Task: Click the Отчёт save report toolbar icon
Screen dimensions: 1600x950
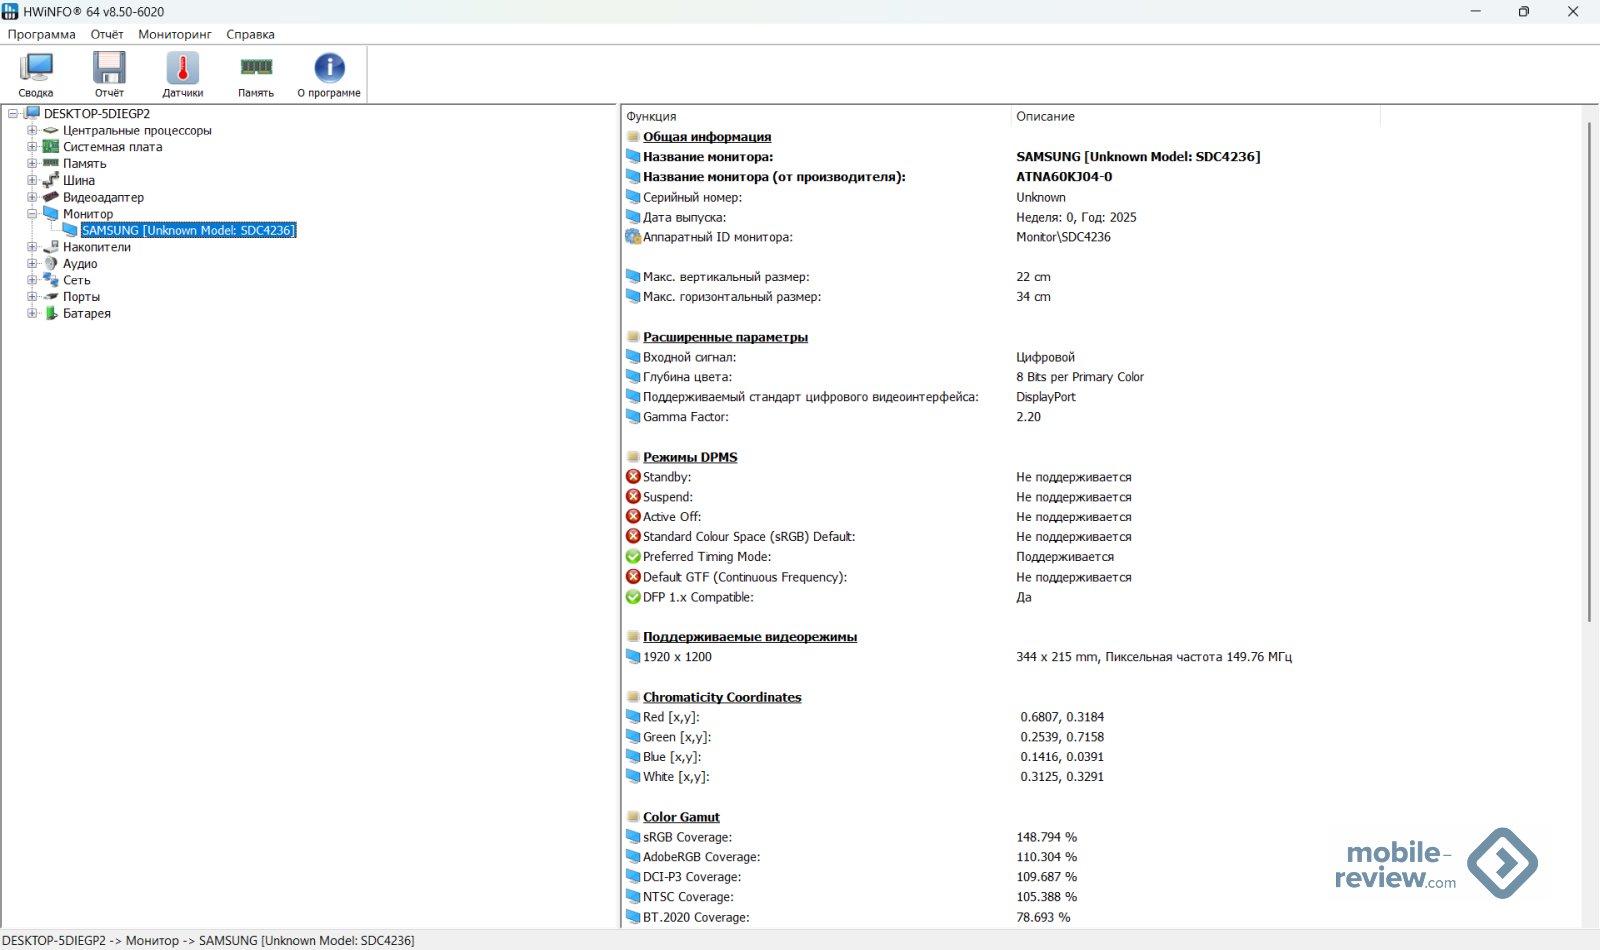Action: click(109, 68)
